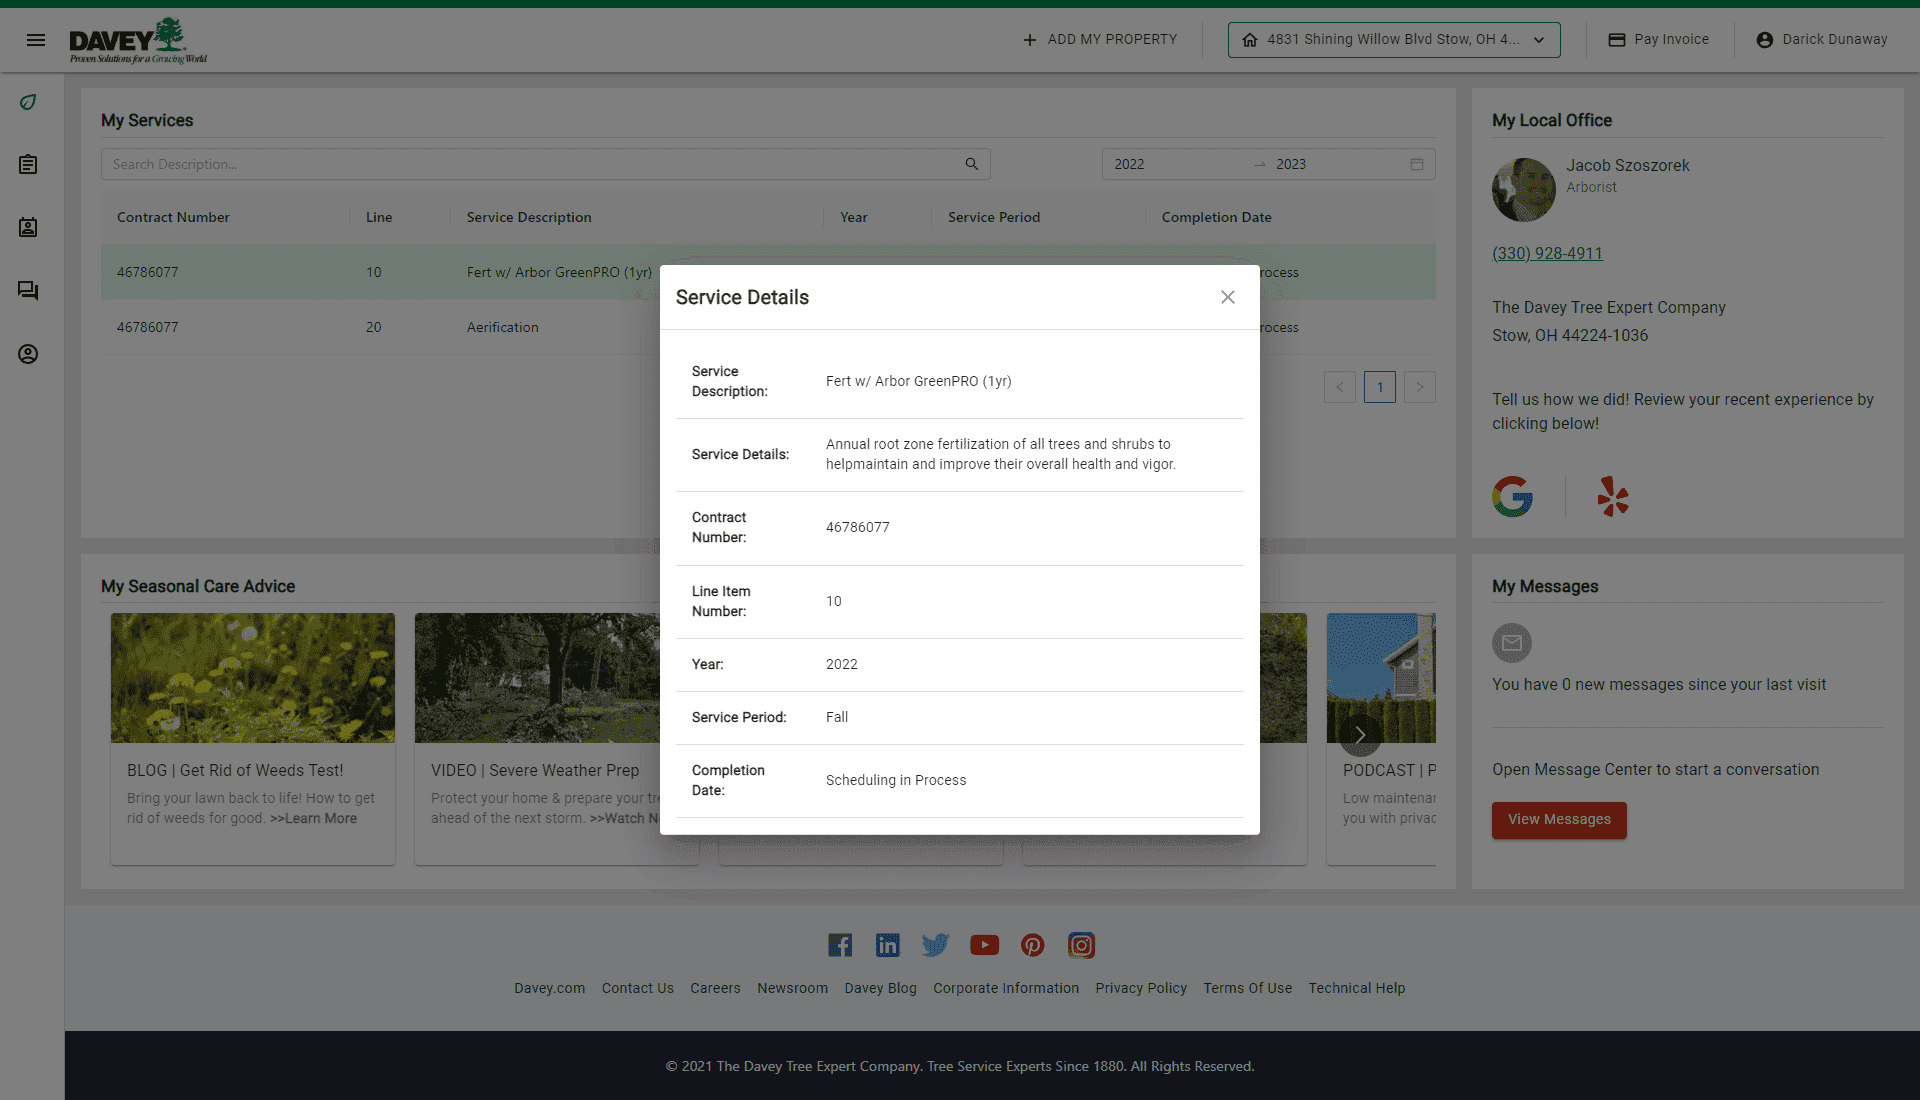Open the Facebook icon in the footer

(839, 945)
